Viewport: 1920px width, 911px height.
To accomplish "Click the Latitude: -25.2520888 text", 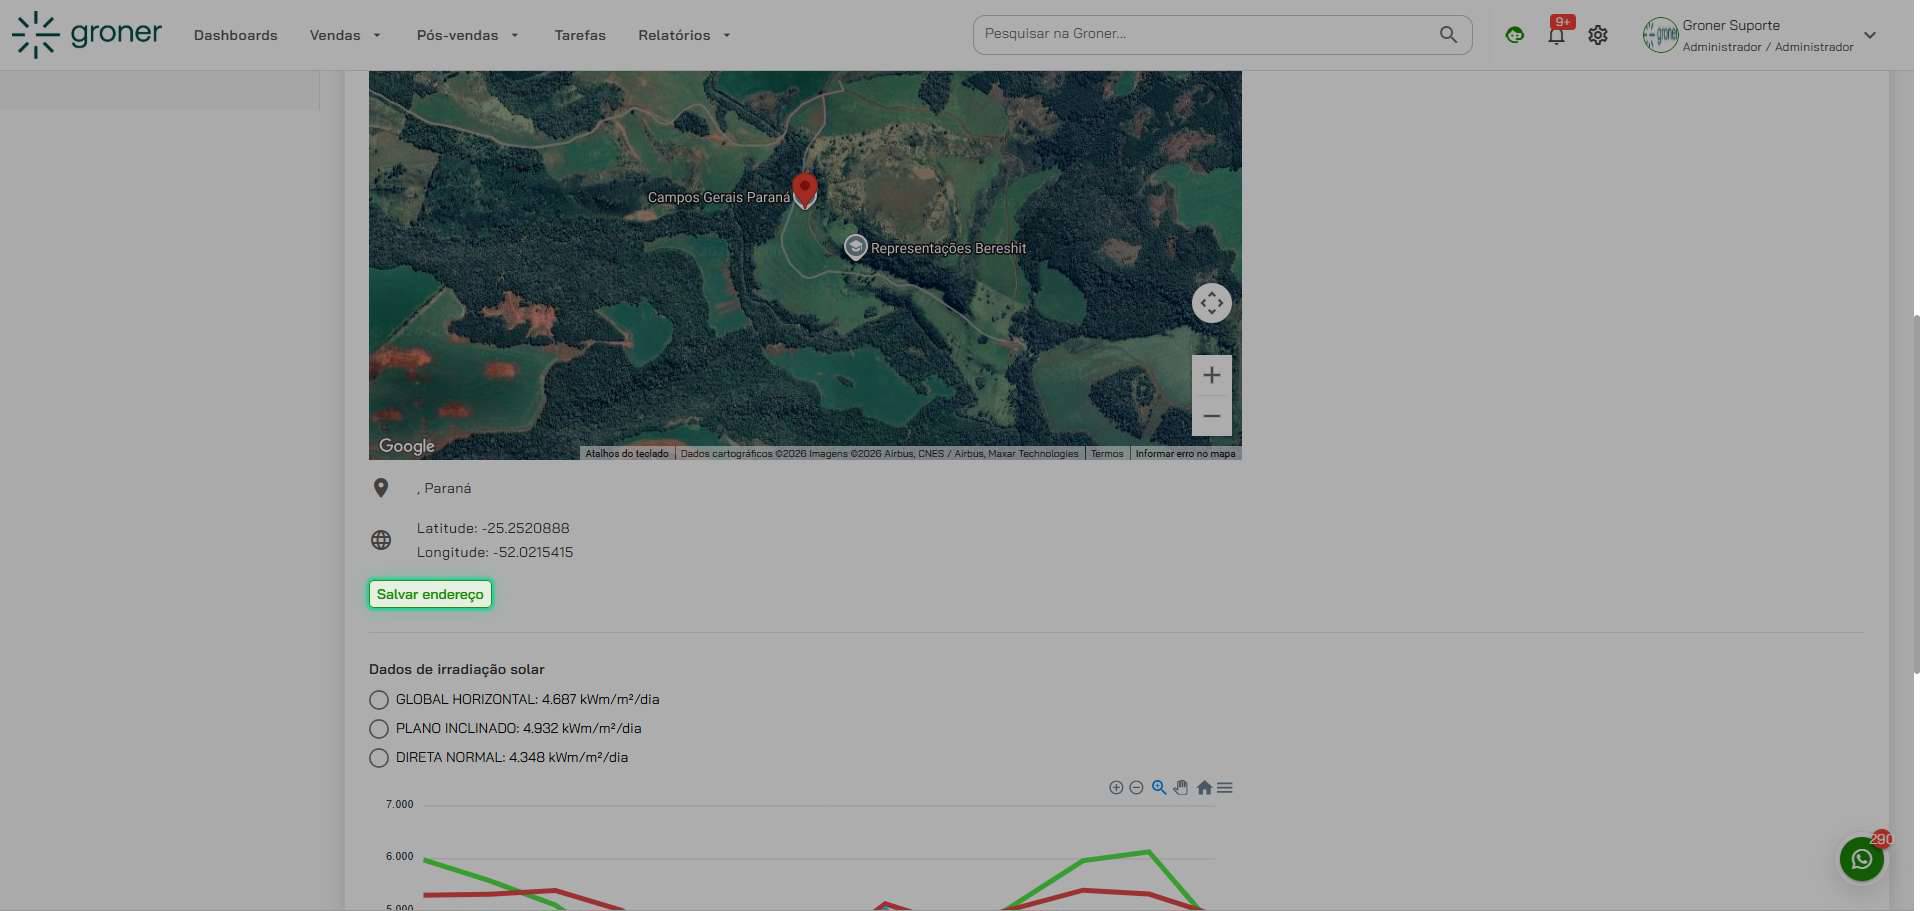I will pos(493,528).
